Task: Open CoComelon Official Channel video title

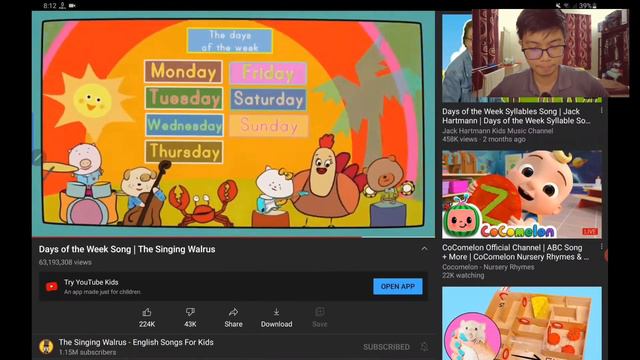Action: 515,252
